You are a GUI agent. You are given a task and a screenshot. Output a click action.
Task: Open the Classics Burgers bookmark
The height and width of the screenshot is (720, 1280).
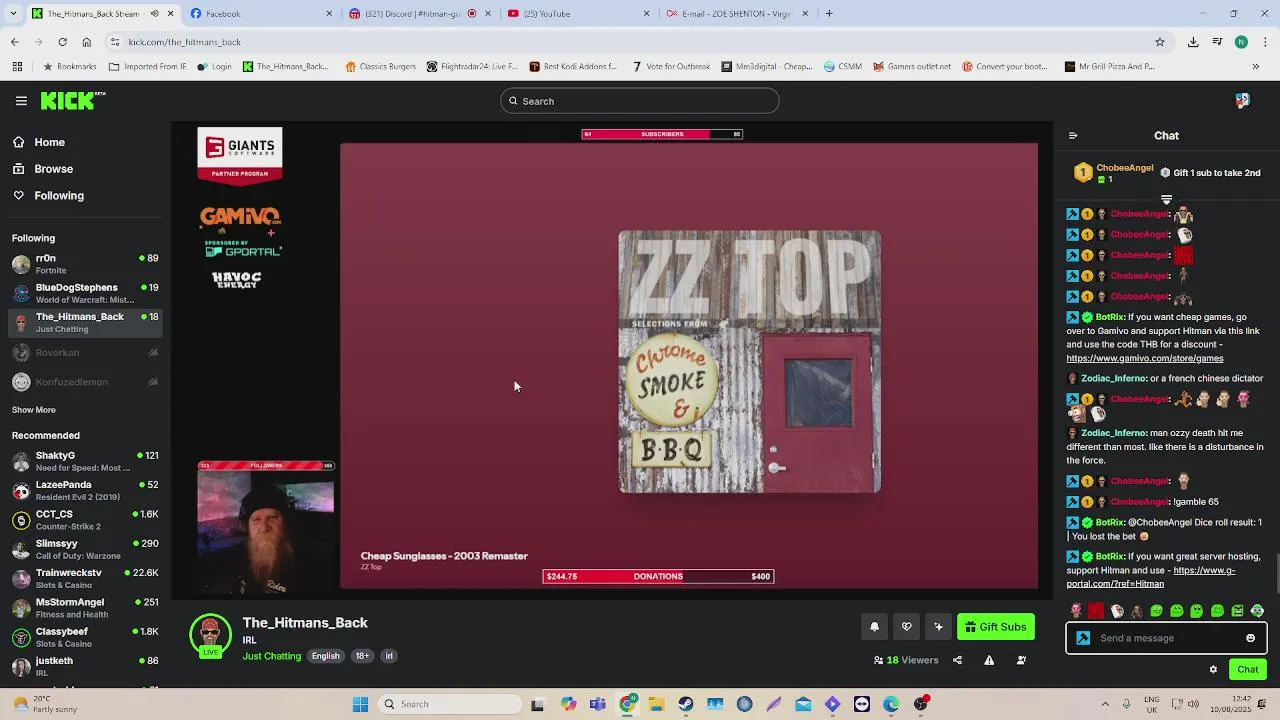pyautogui.click(x=380, y=67)
